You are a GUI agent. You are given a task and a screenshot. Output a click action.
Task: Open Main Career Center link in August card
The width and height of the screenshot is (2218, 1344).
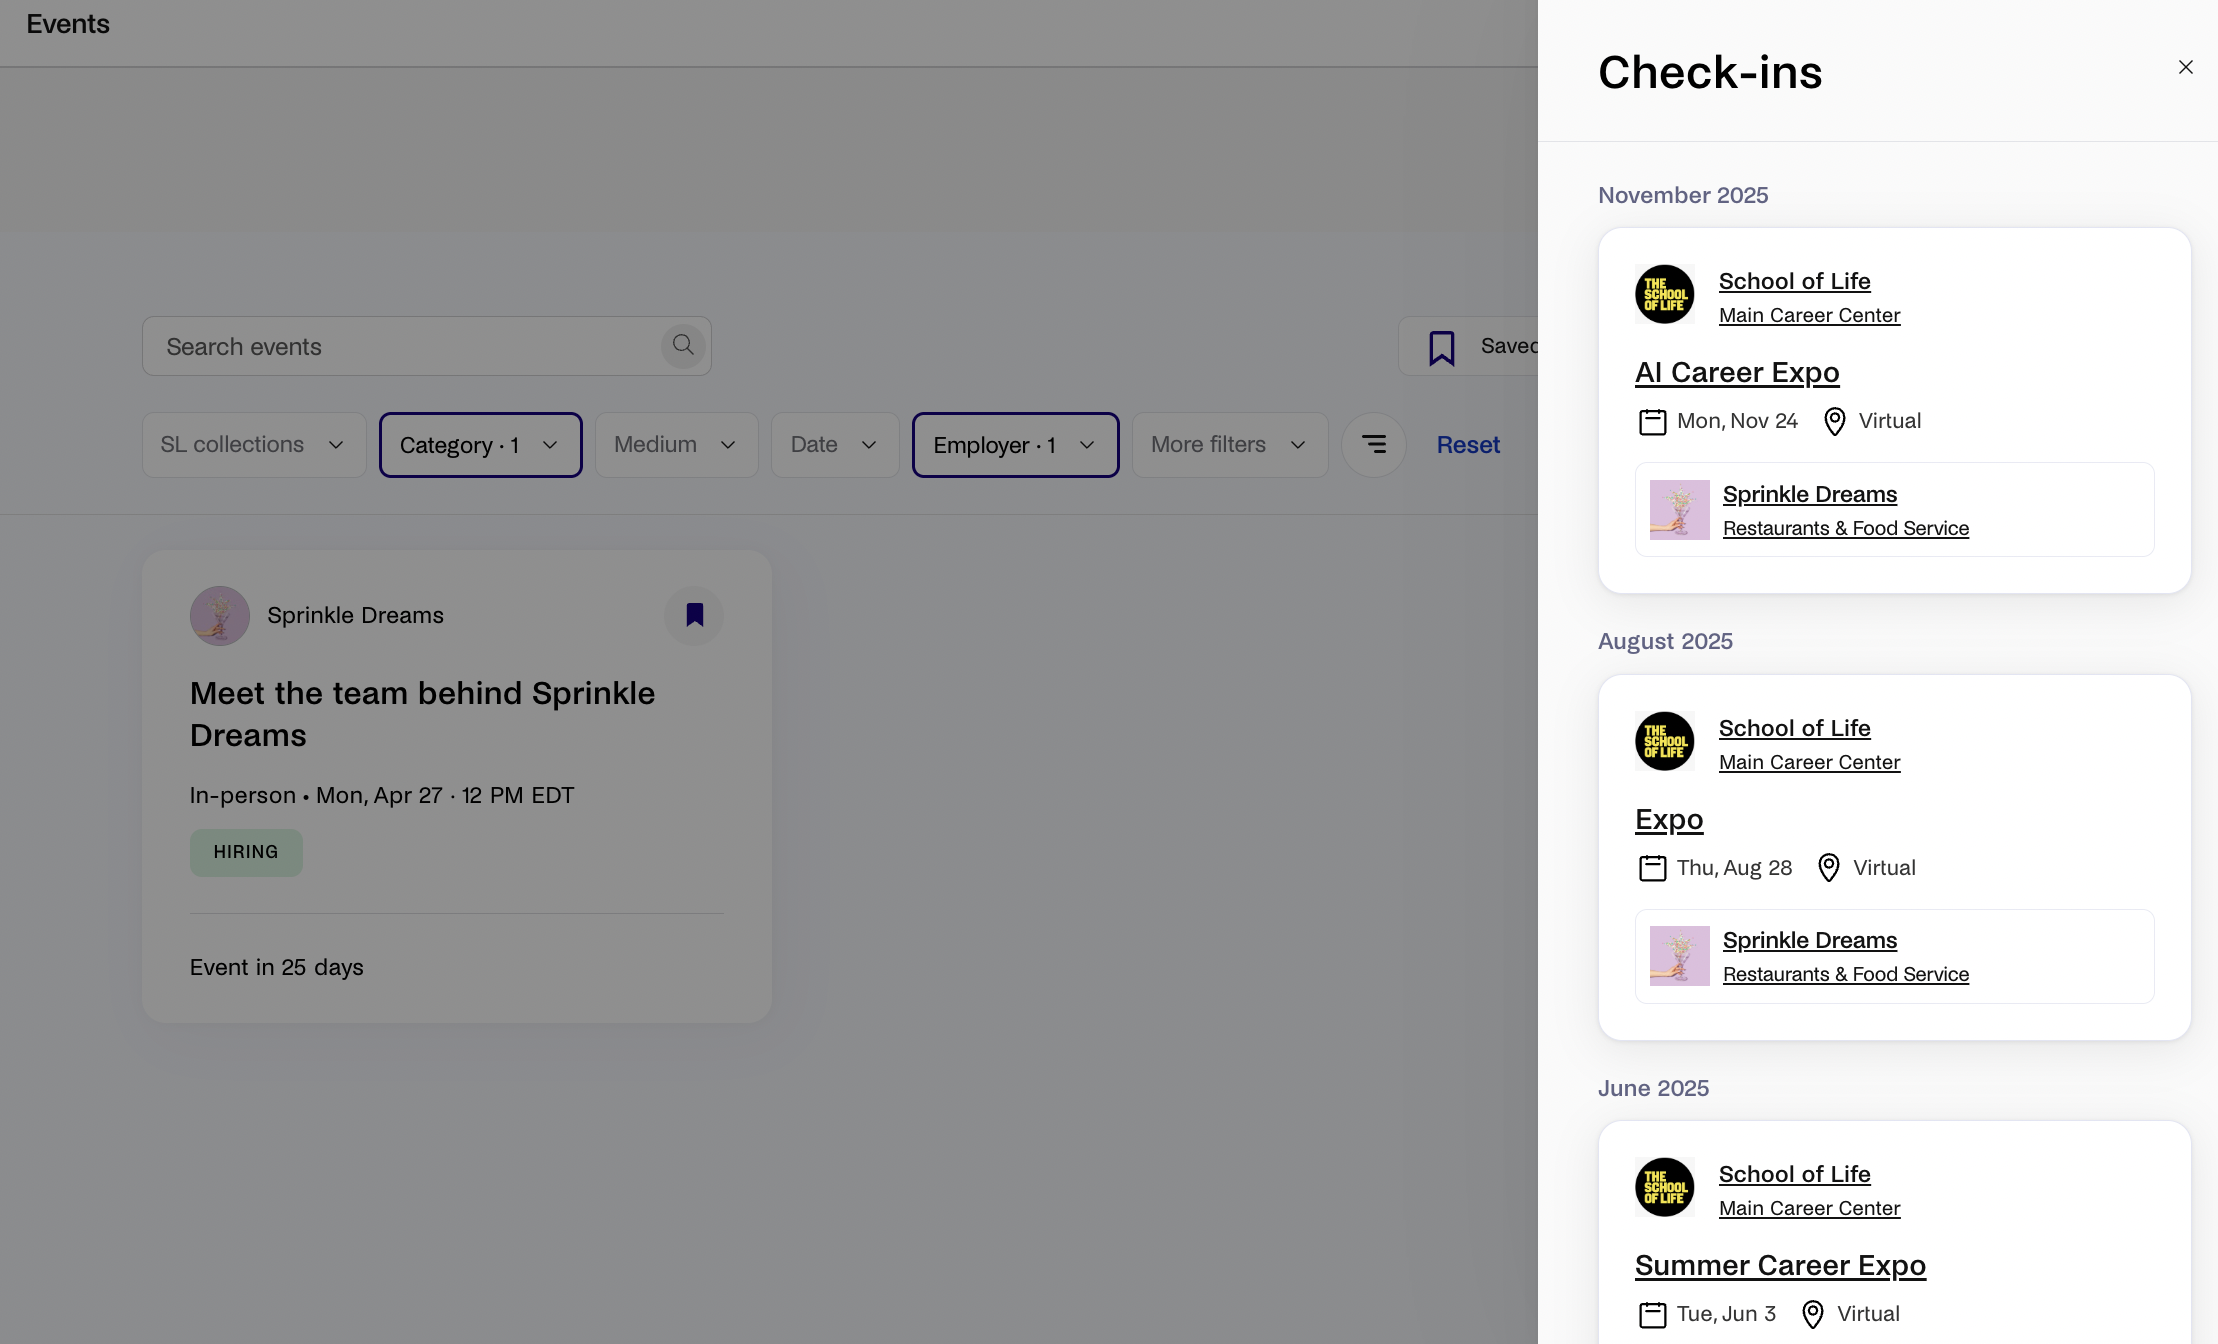(1809, 762)
